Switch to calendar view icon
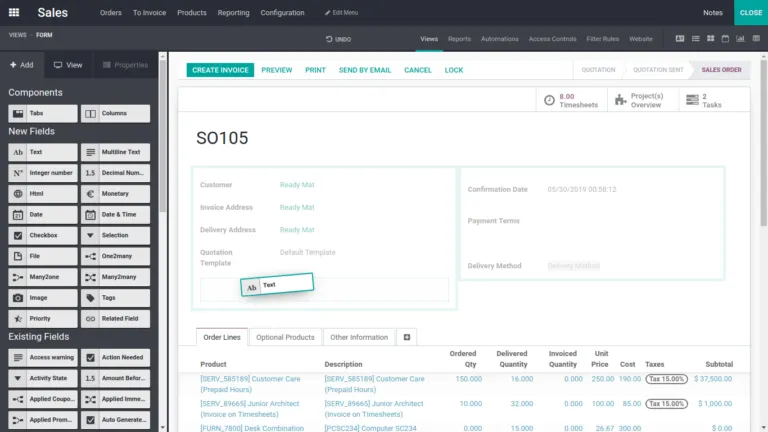The width and height of the screenshot is (768, 432). (724, 39)
